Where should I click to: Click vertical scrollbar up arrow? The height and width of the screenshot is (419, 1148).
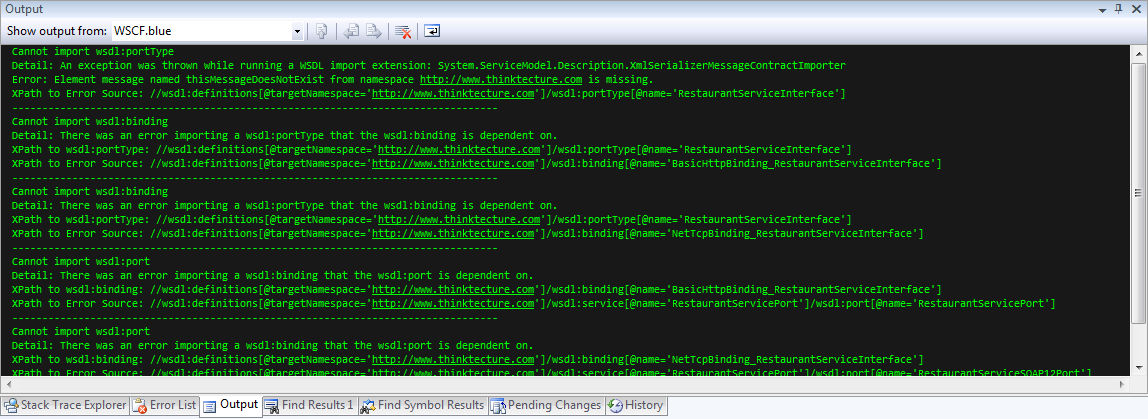[1138, 53]
